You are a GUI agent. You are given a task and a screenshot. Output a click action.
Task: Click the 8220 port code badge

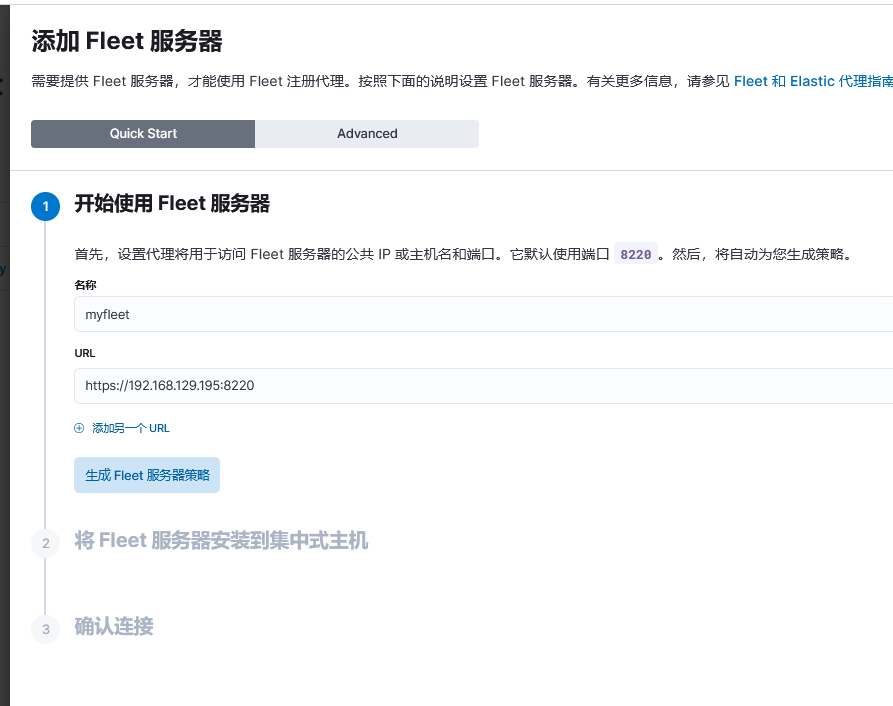click(635, 255)
